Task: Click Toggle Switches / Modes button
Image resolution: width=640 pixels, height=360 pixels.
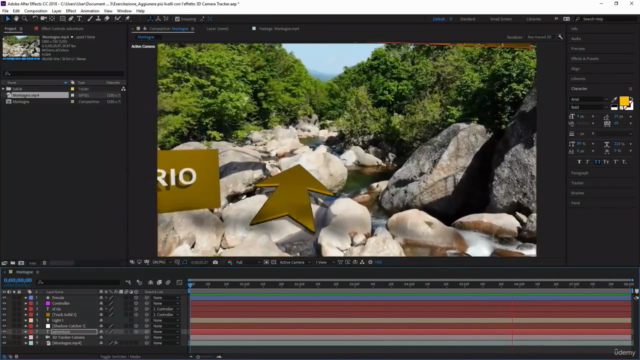Action: pyautogui.click(x=120, y=357)
